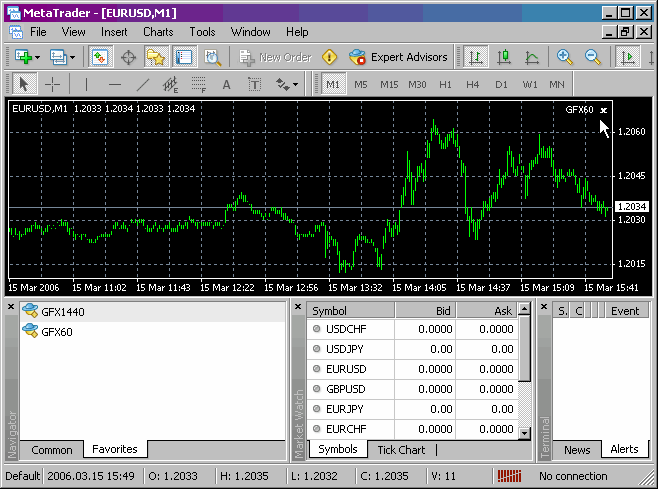
Task: Toggle the Expert Advisors button
Action: (x=398, y=57)
